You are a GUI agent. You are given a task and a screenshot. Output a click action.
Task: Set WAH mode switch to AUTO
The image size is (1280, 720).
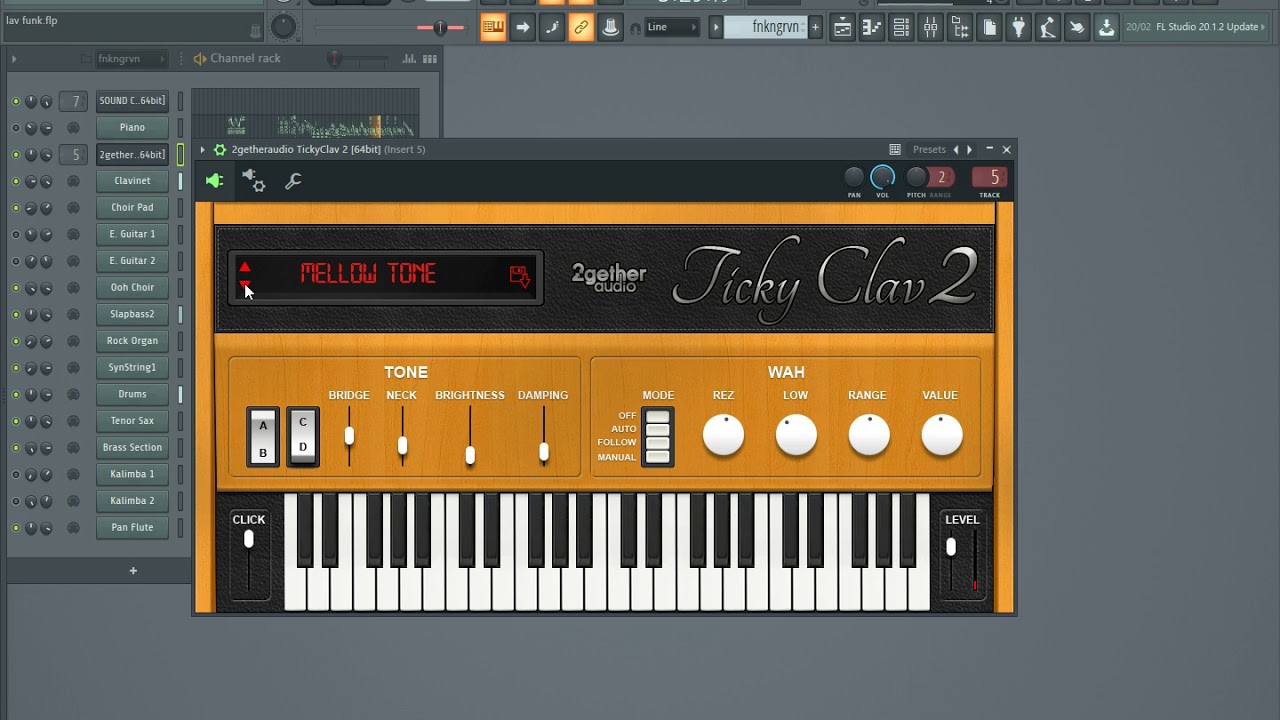(x=657, y=429)
